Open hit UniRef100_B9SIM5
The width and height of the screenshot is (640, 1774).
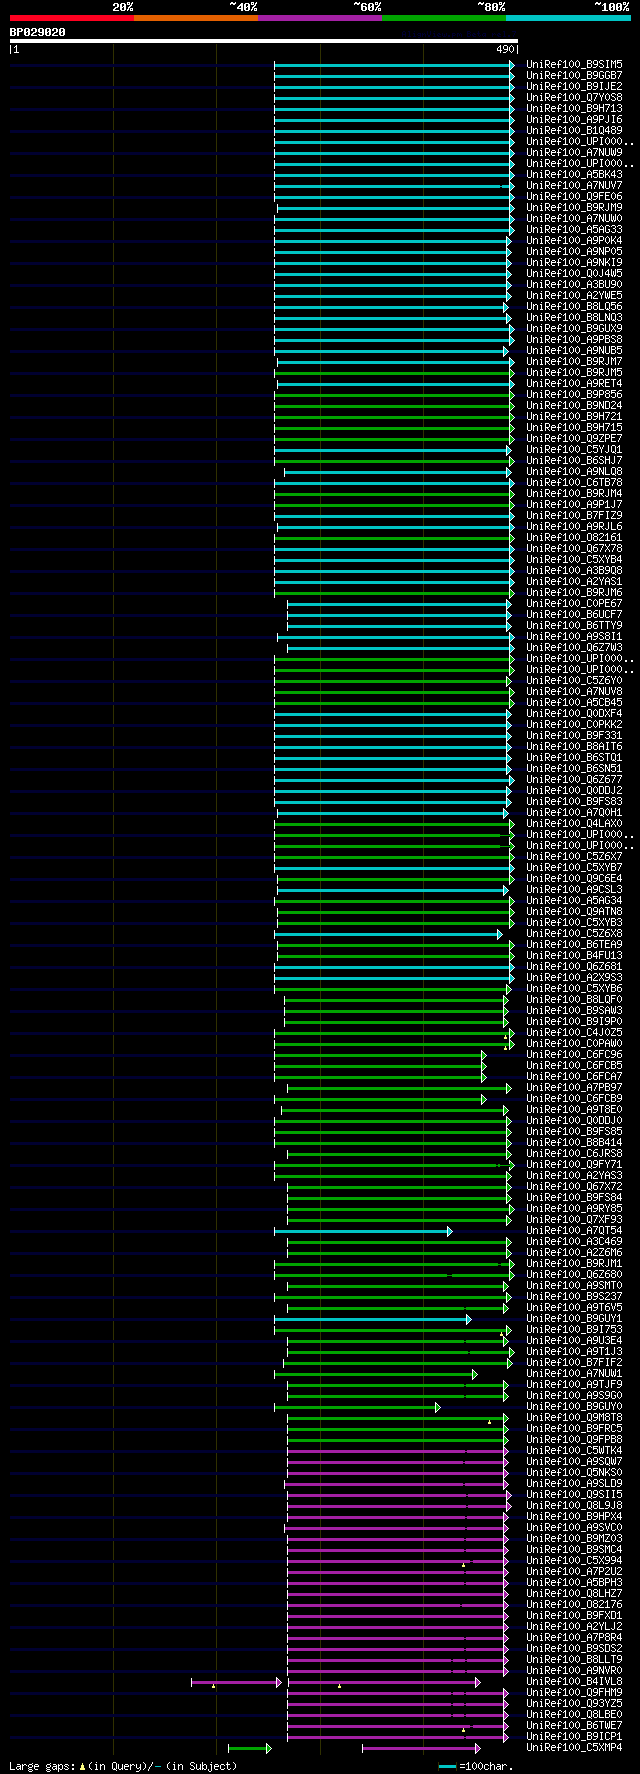(574, 65)
